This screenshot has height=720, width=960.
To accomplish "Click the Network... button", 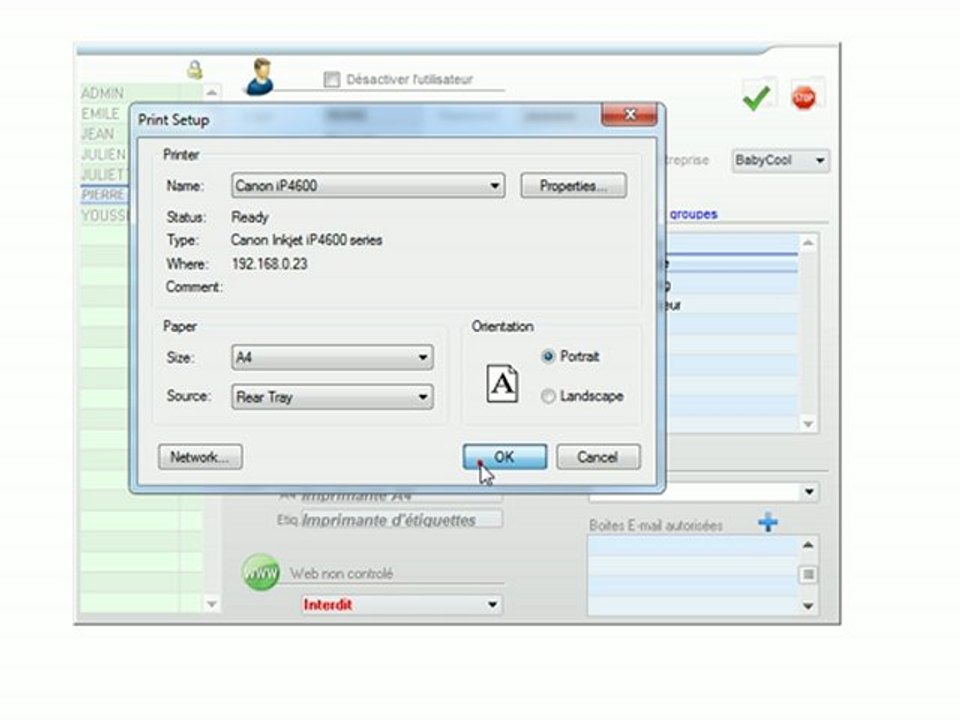I will pos(200,457).
